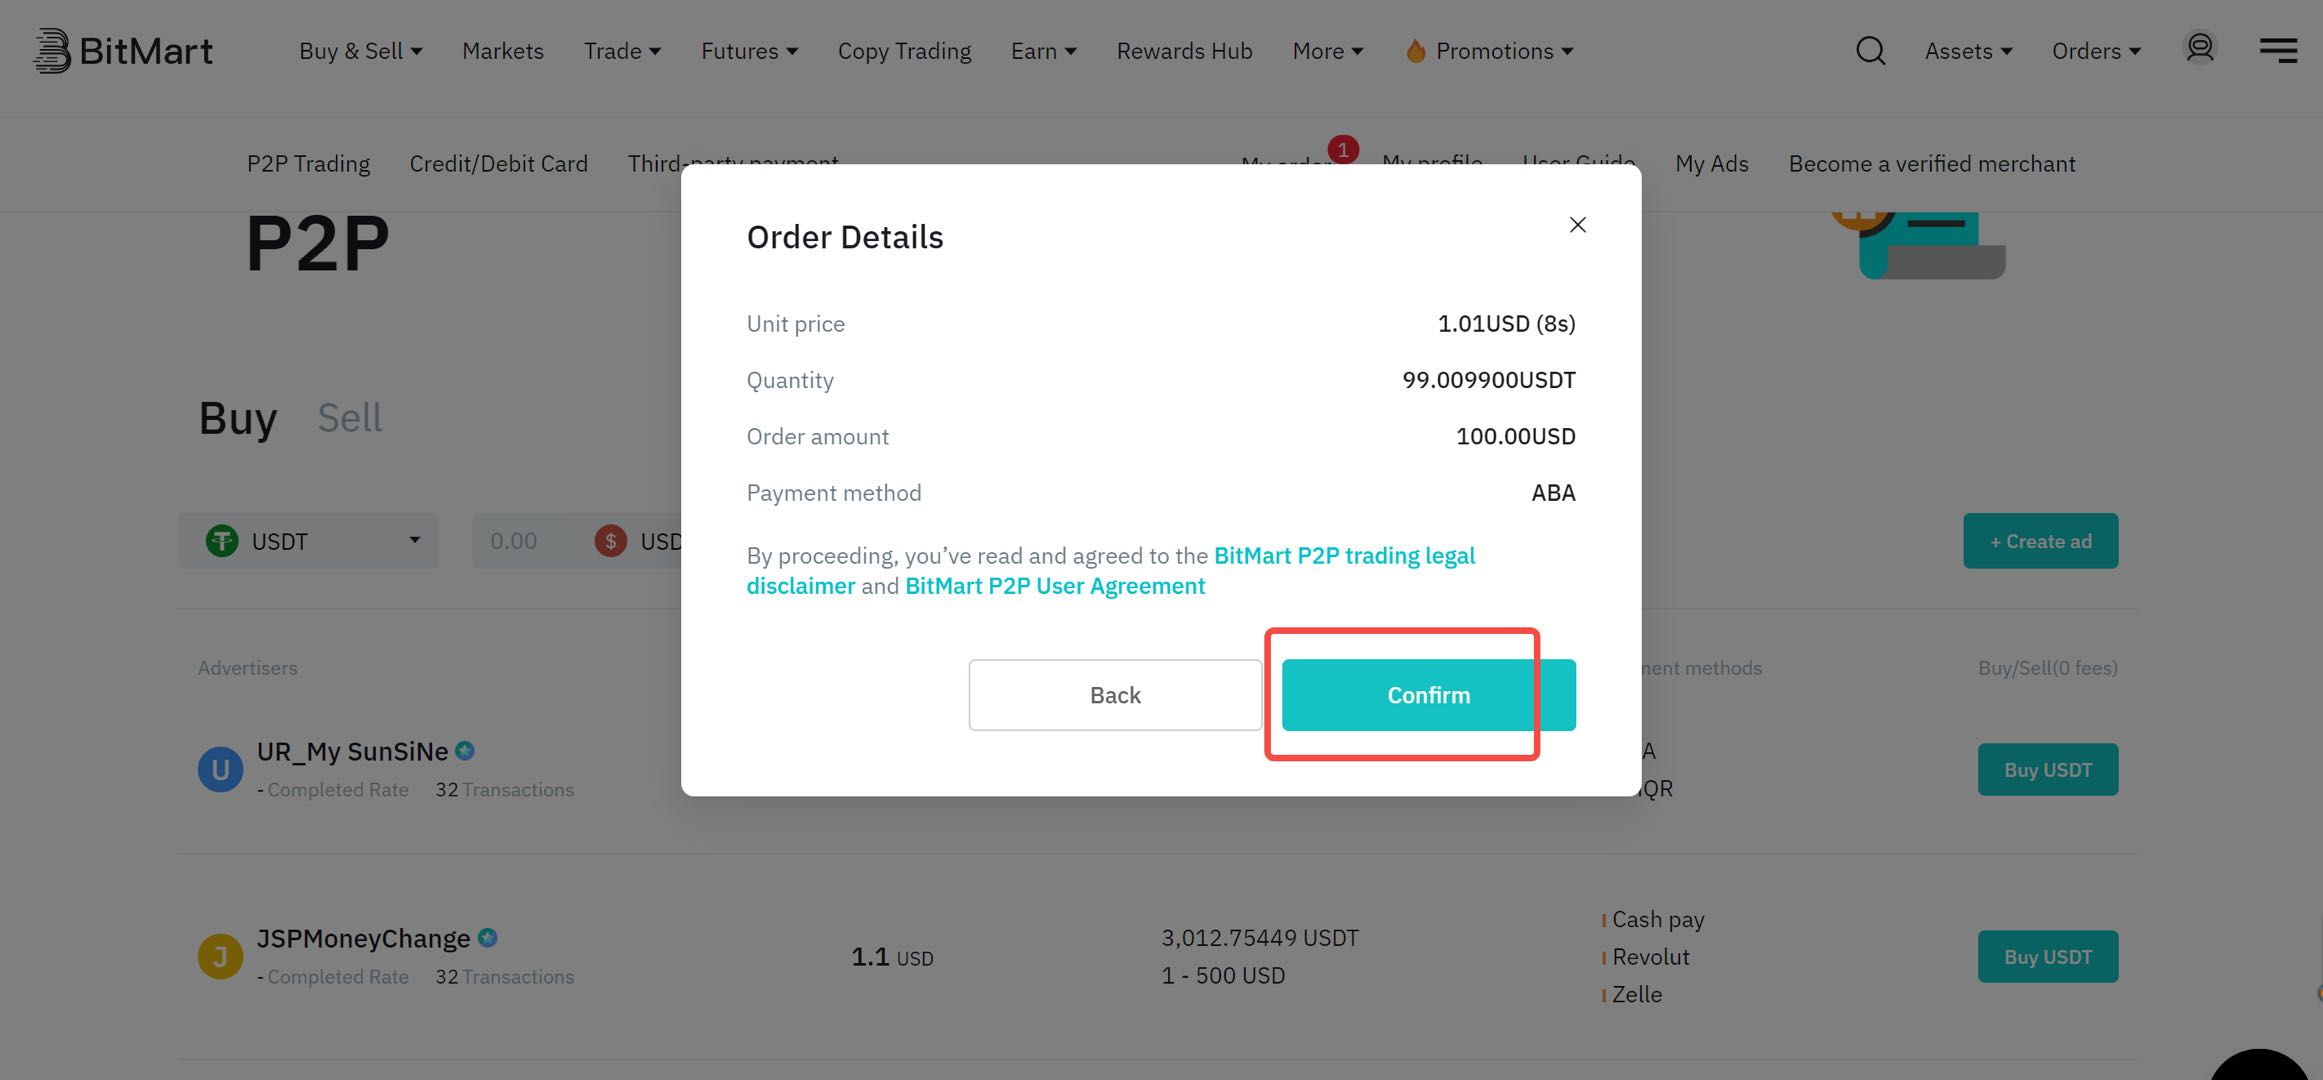
Task: Open My Ads menu item
Action: 1712,164
